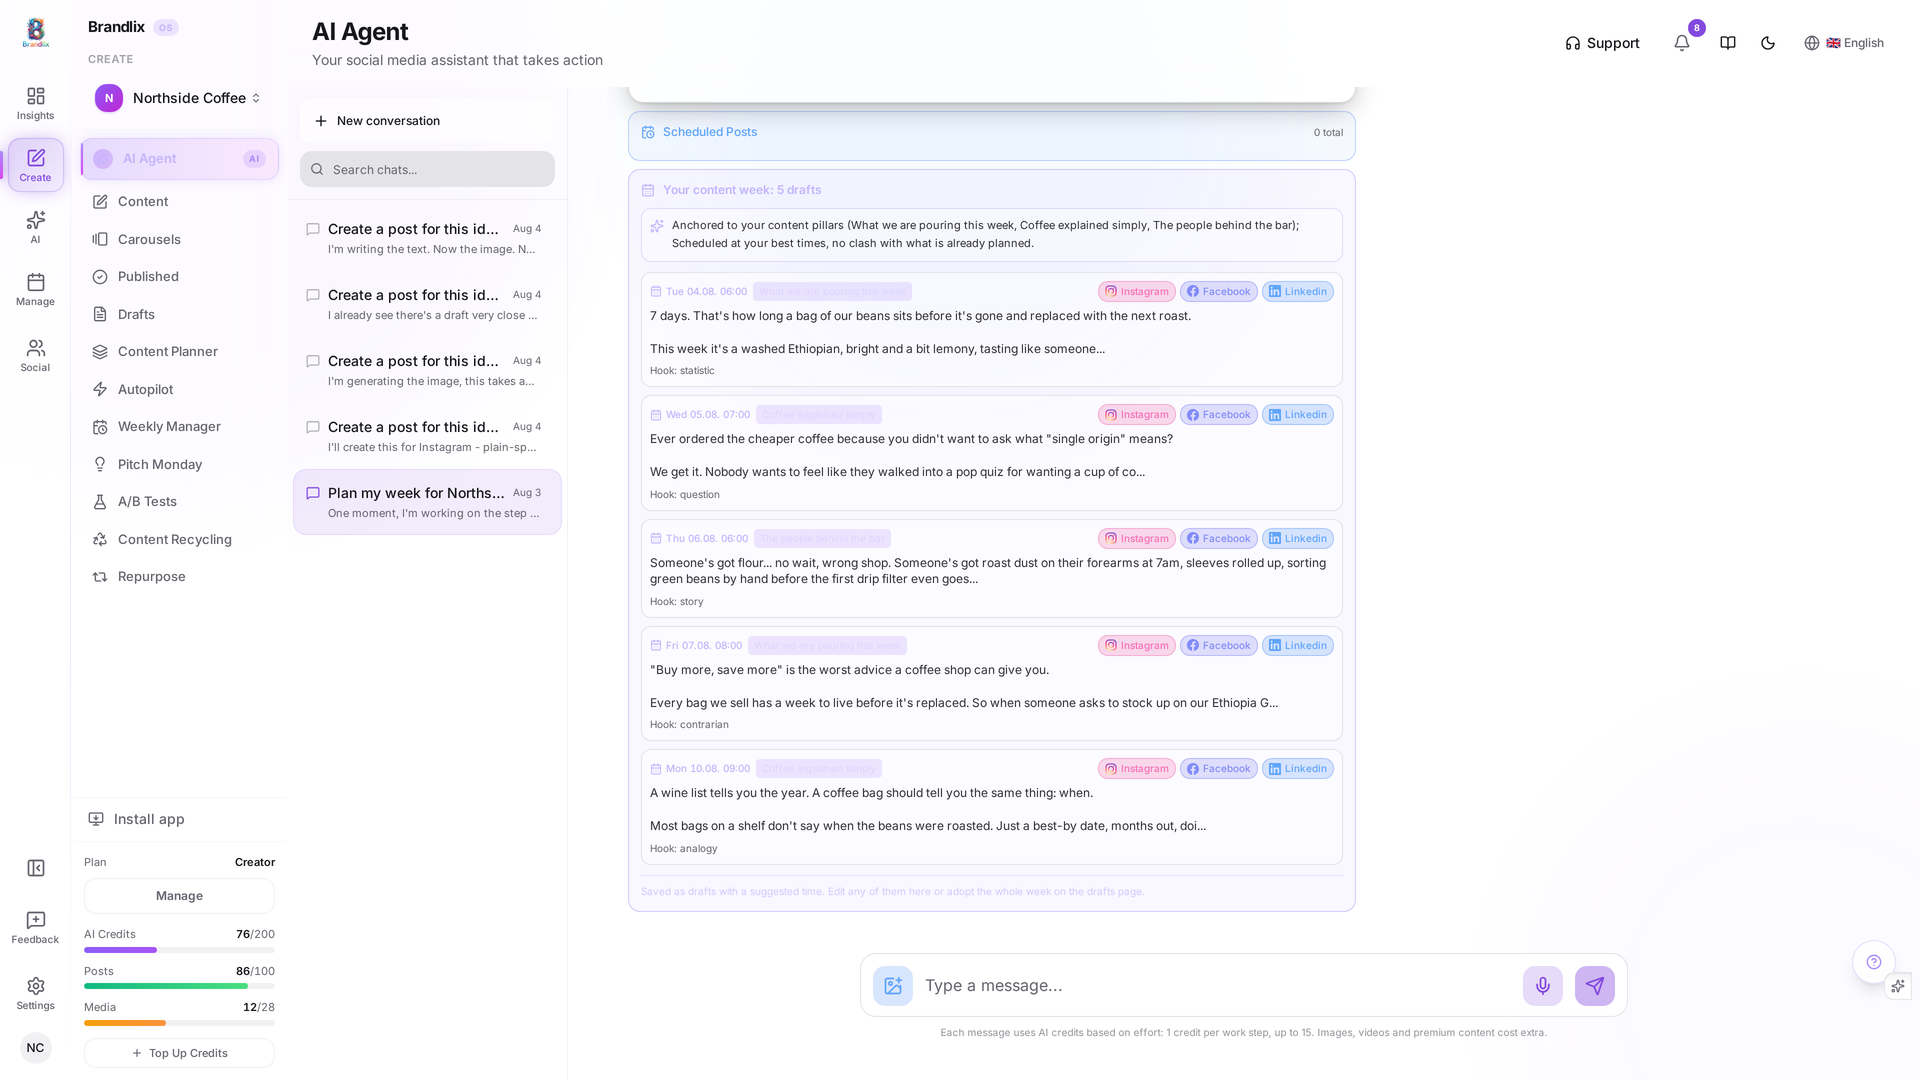Click the AI Credits usage bar
The height and width of the screenshot is (1080, 1920).
coord(179,950)
